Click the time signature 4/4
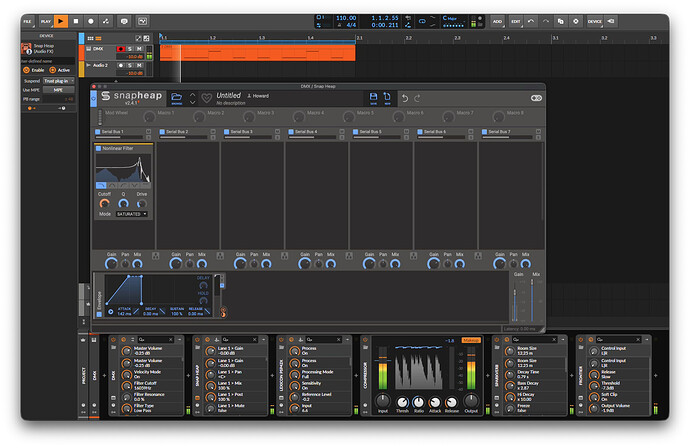The image size is (690, 448). coord(351,25)
